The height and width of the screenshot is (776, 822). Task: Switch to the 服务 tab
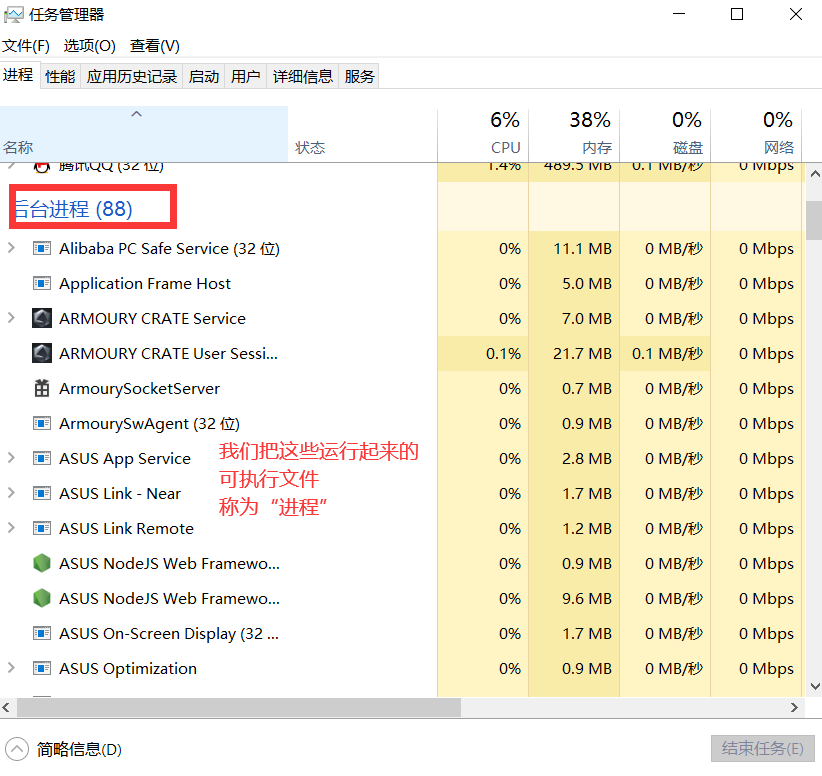click(359, 77)
